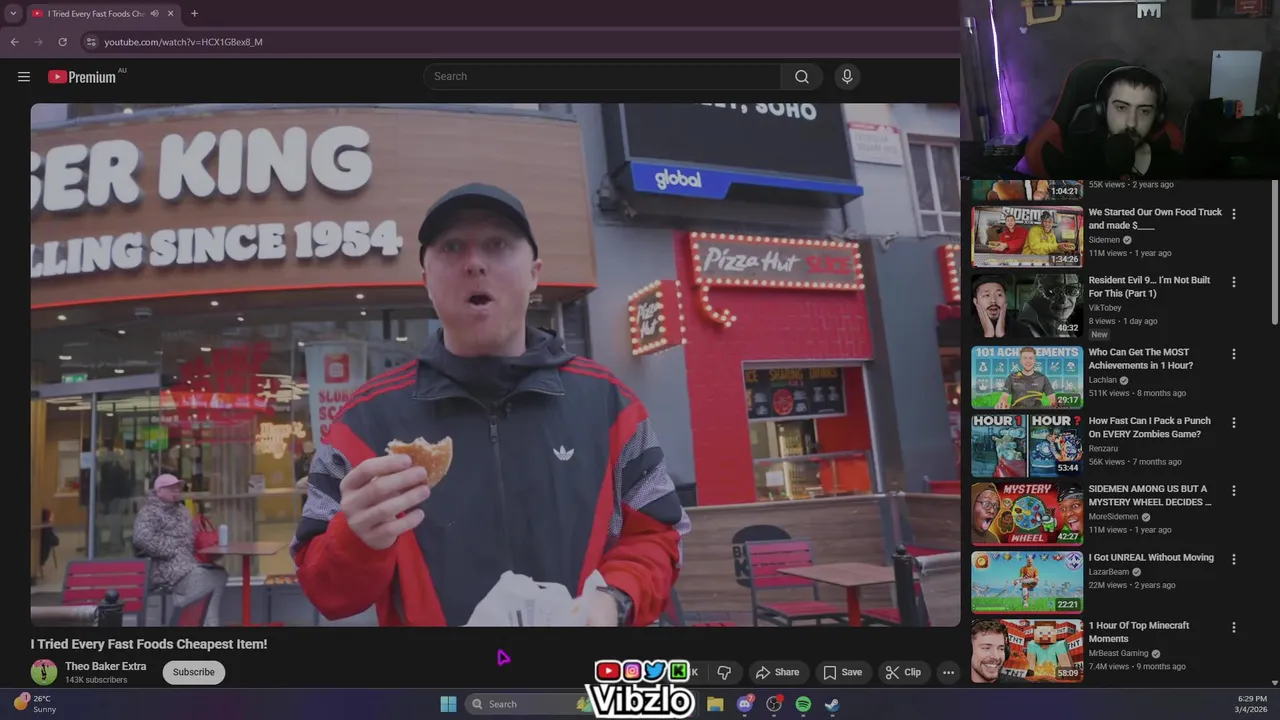The width and height of the screenshot is (1280, 720).
Task: Click the VikTobey channel name
Action: coord(1105,308)
